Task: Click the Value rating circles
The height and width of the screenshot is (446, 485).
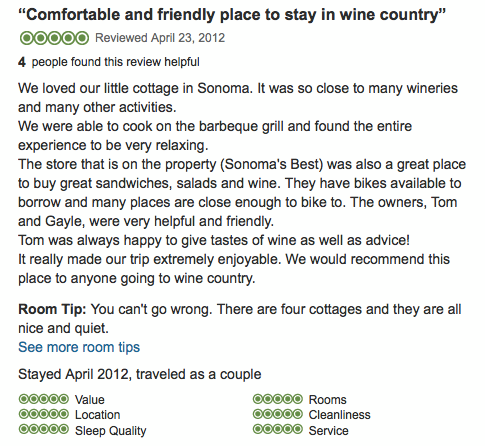Action: tap(44, 399)
